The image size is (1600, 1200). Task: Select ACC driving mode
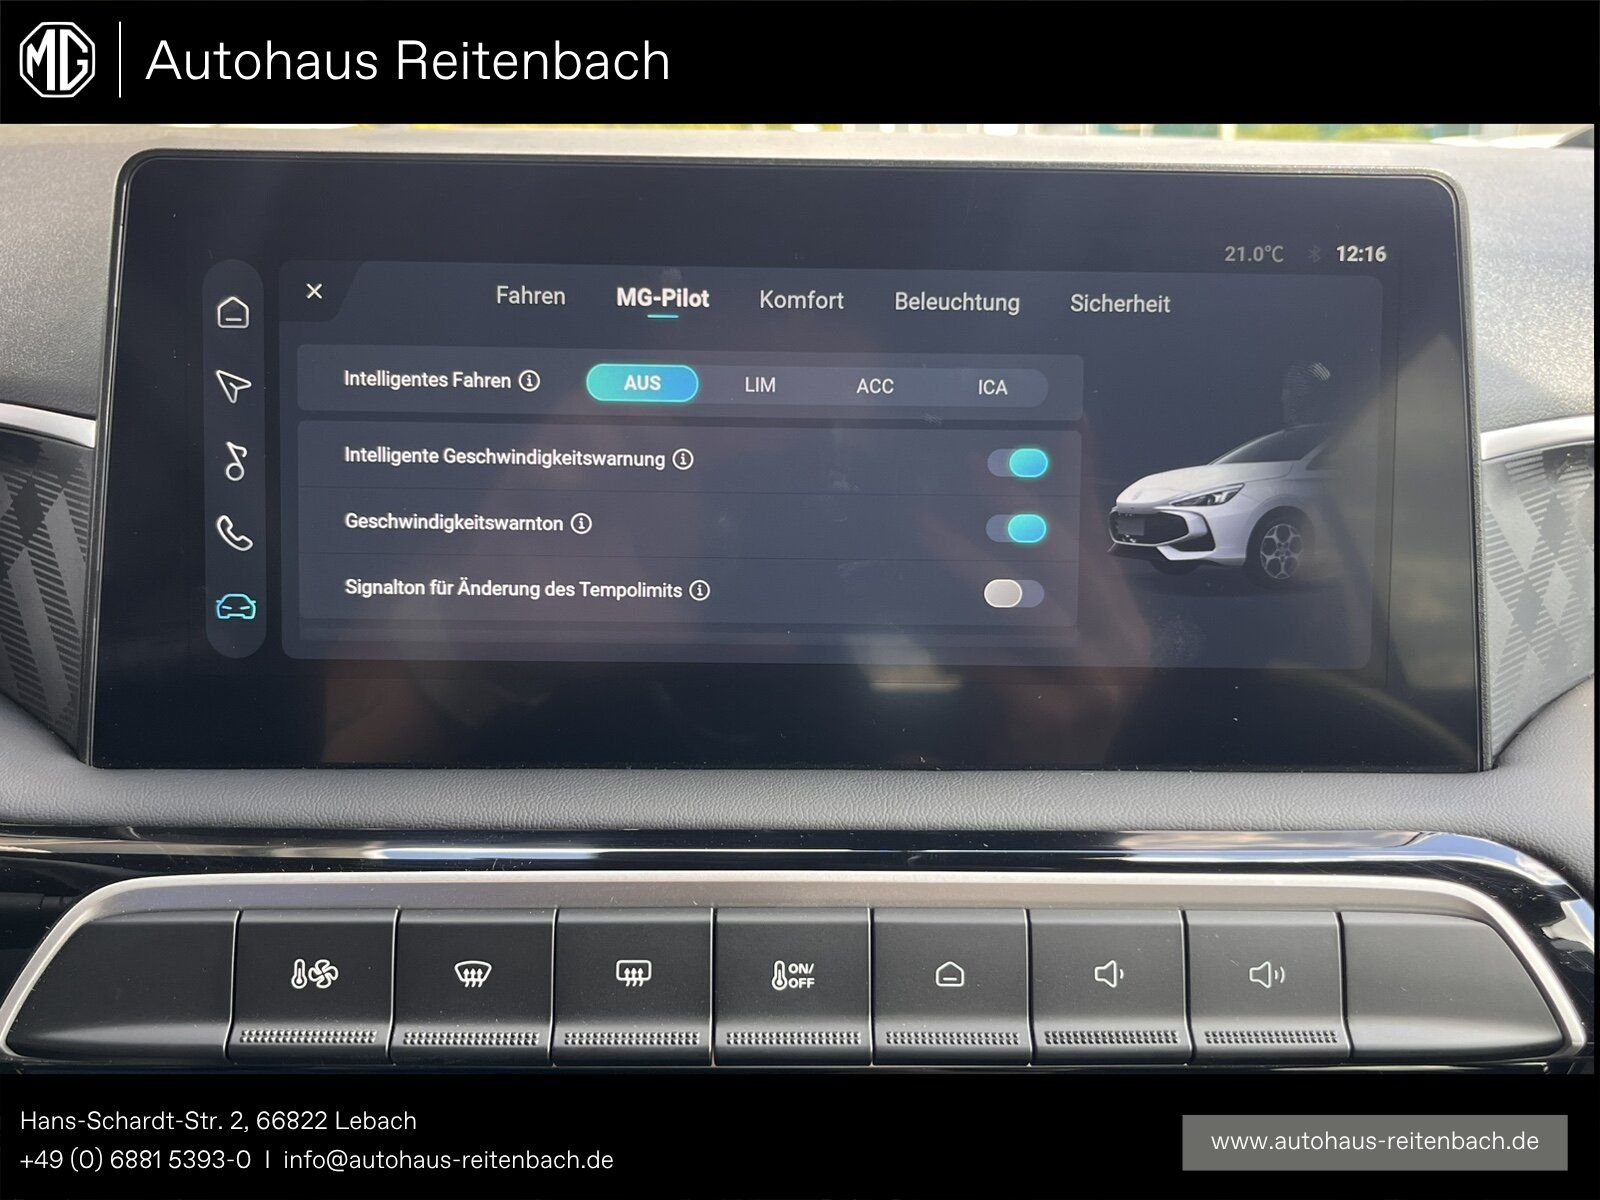[875, 386]
